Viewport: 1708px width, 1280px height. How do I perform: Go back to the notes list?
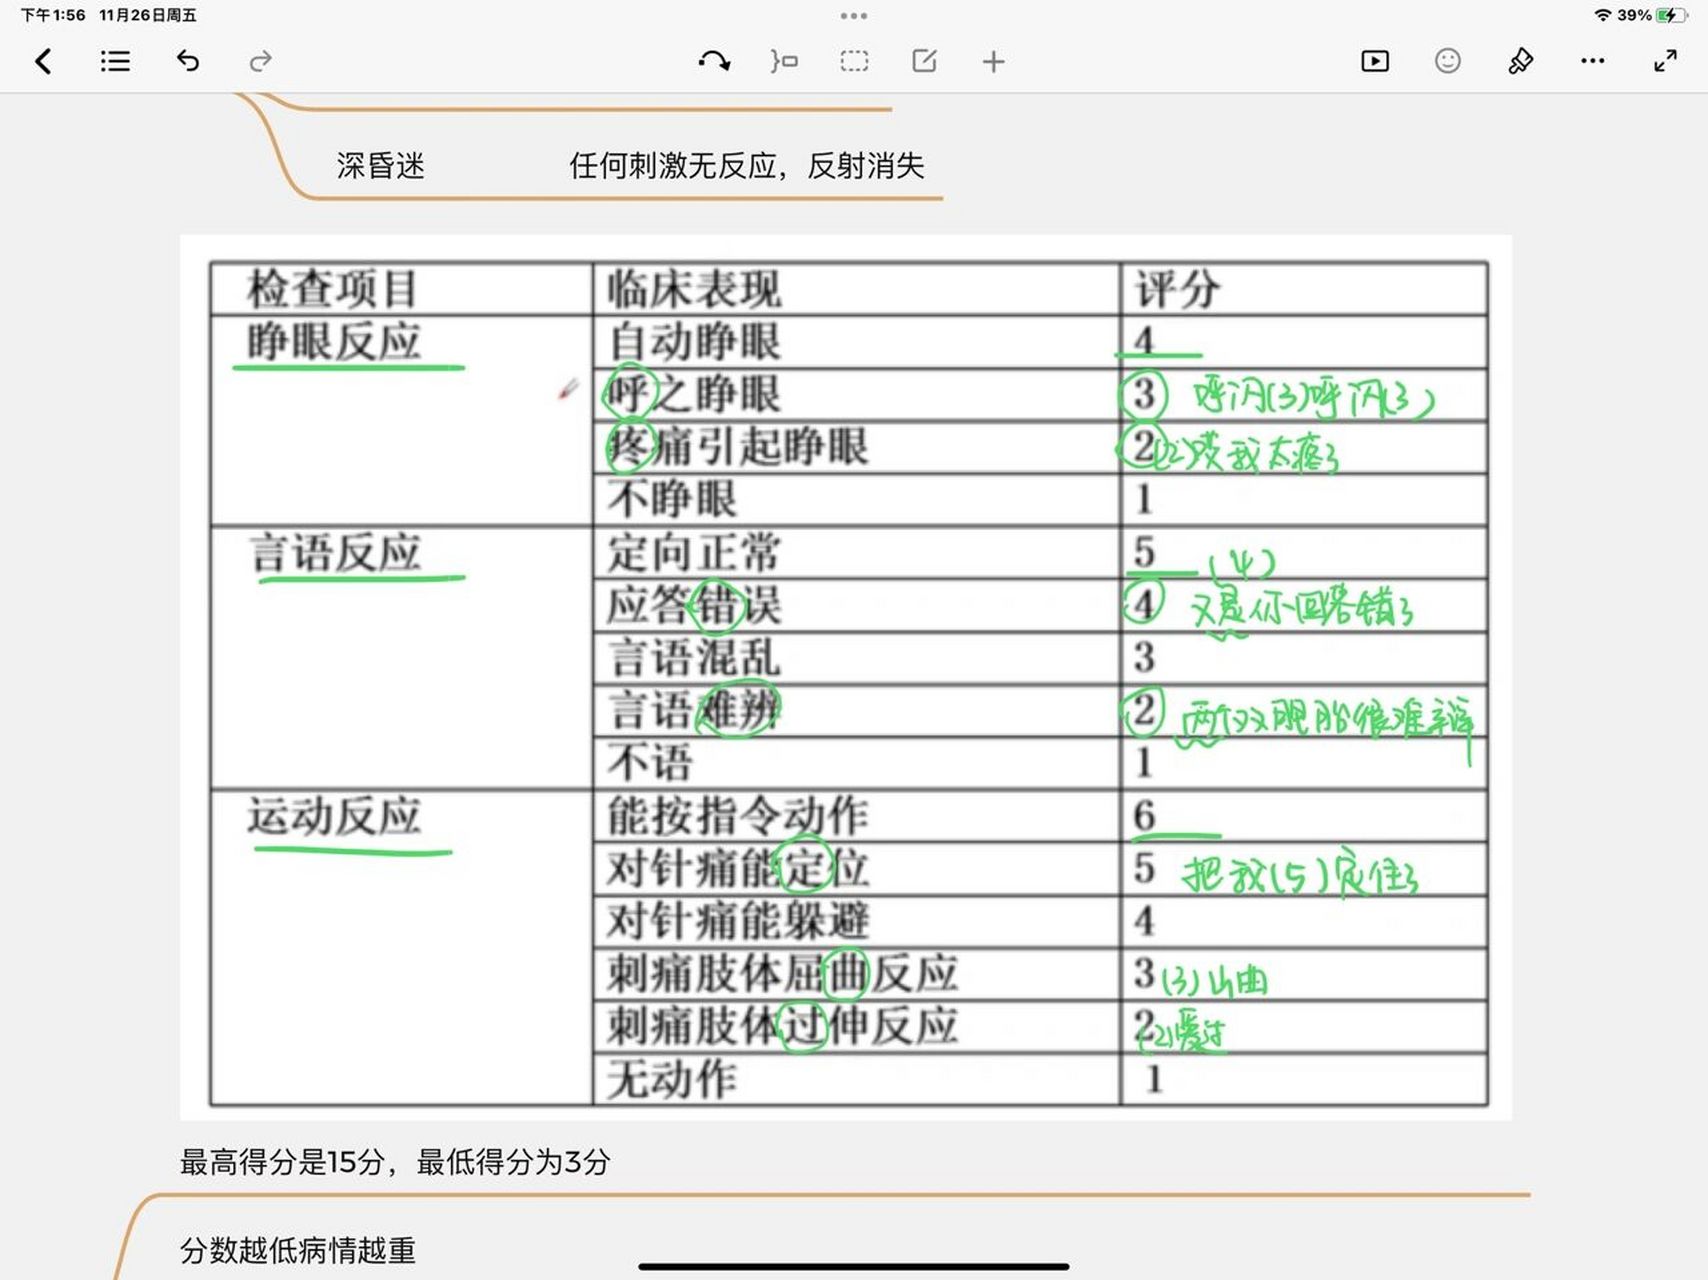tap(42, 61)
